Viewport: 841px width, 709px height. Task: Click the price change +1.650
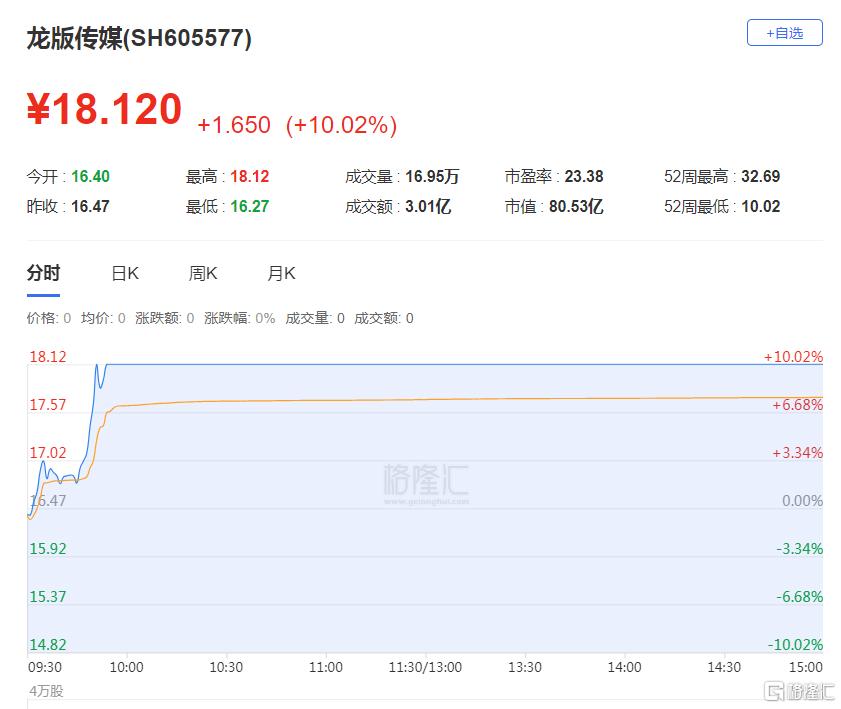[234, 125]
